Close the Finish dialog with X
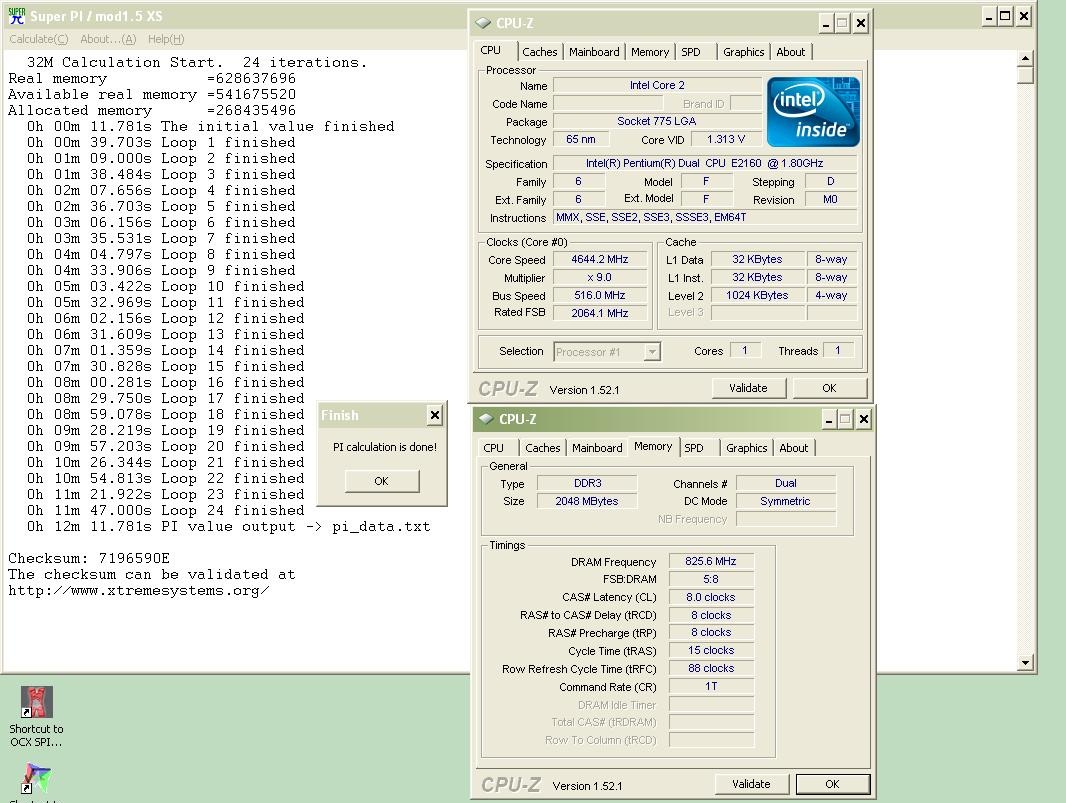This screenshot has height=803, width=1066. (x=434, y=415)
